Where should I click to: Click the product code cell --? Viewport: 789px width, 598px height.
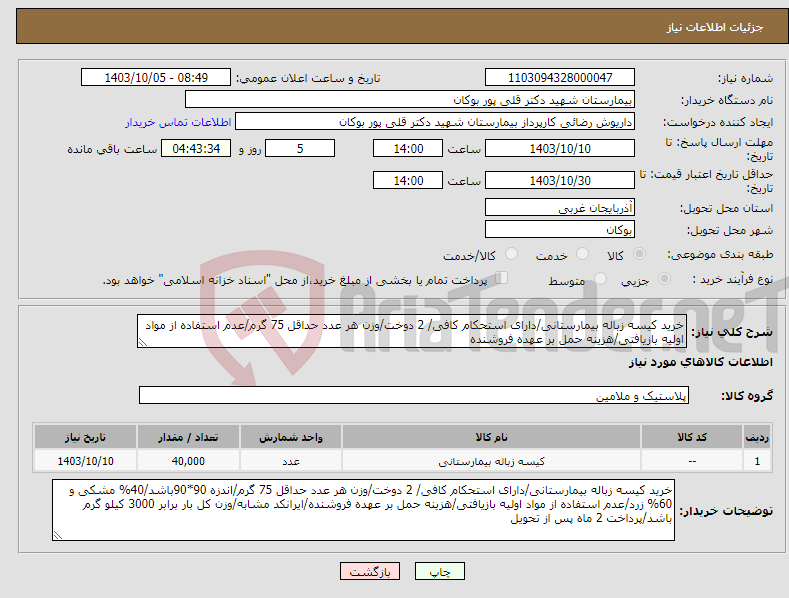(692, 461)
